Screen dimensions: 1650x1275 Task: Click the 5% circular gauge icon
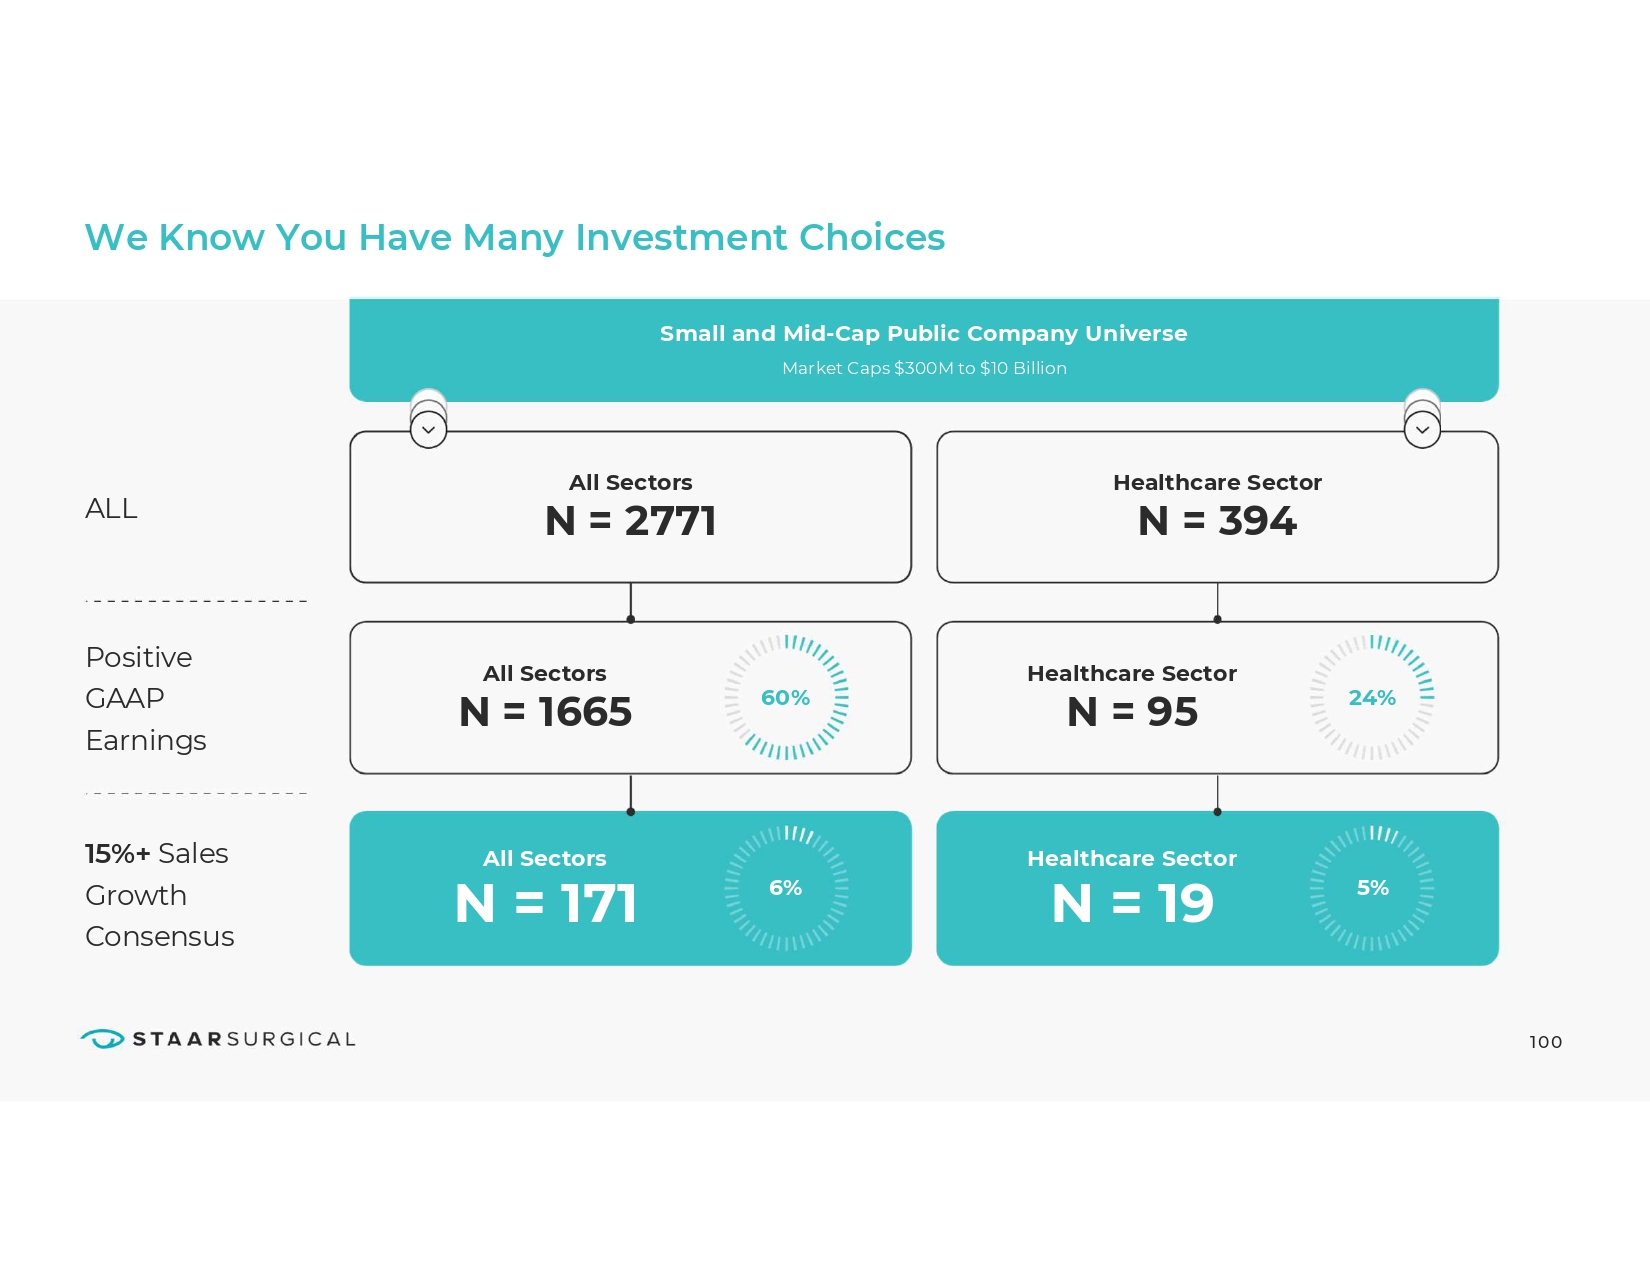1372,888
